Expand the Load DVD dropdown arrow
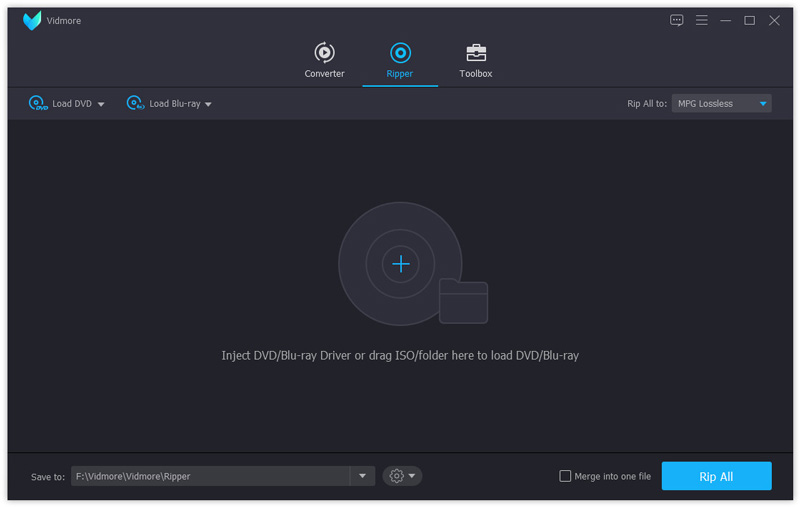The image size is (800, 507). point(101,104)
